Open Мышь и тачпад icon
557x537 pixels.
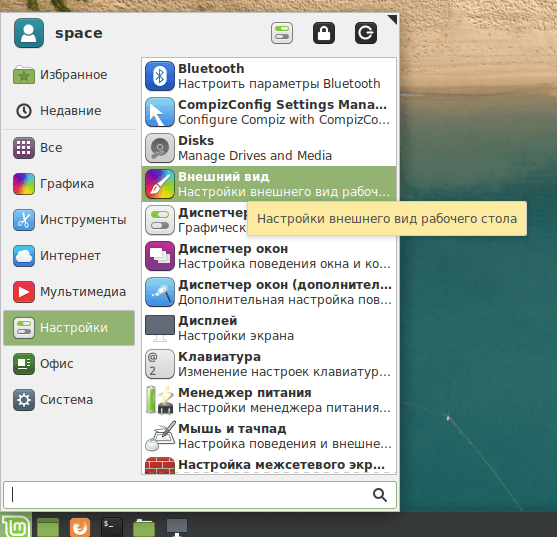(160, 436)
